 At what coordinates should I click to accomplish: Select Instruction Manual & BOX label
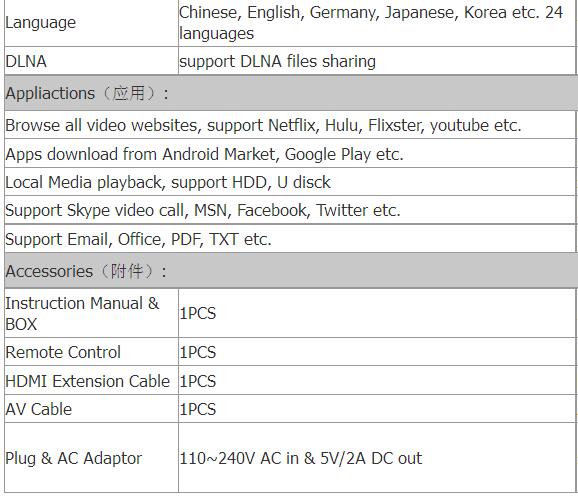point(82,314)
